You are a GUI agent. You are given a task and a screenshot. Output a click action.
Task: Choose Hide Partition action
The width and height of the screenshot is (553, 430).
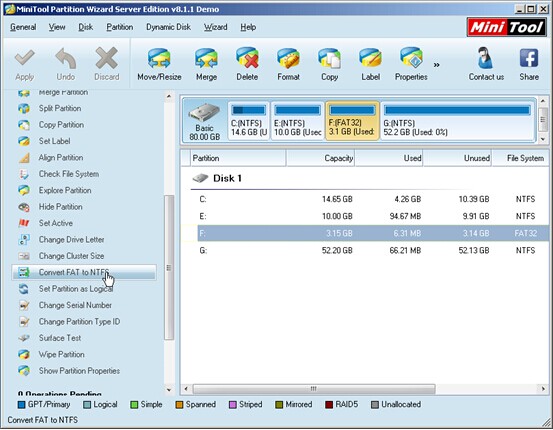coord(60,207)
